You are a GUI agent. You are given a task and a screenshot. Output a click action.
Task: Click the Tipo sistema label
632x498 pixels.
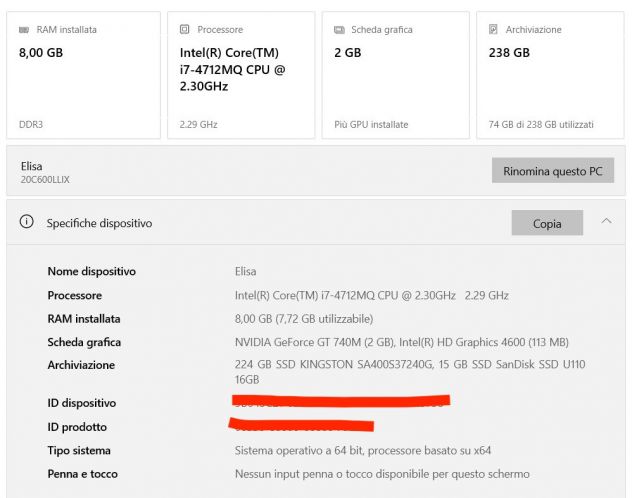click(x=79, y=450)
